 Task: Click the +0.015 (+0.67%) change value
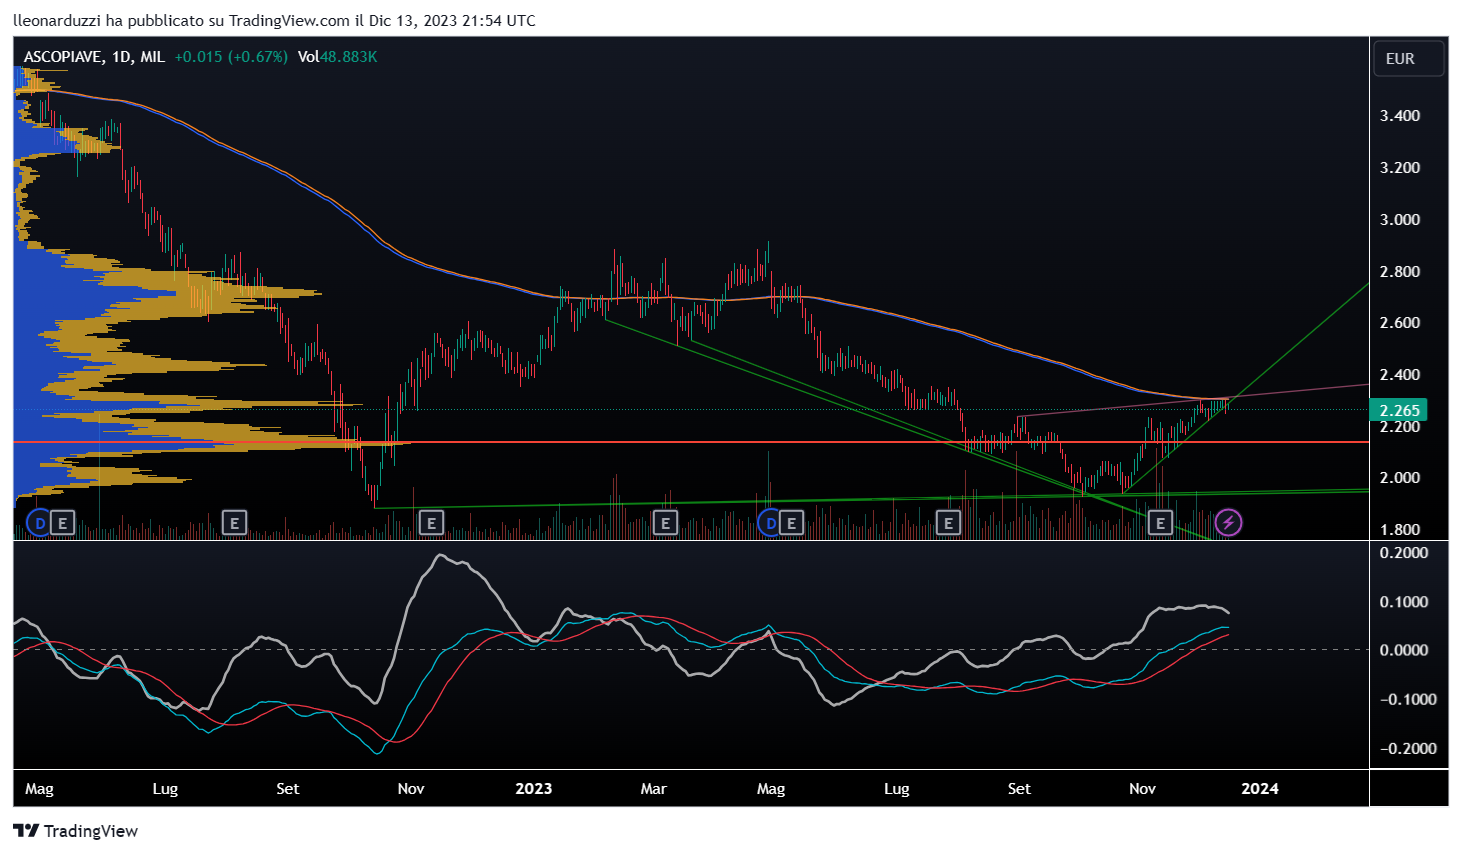tap(231, 57)
